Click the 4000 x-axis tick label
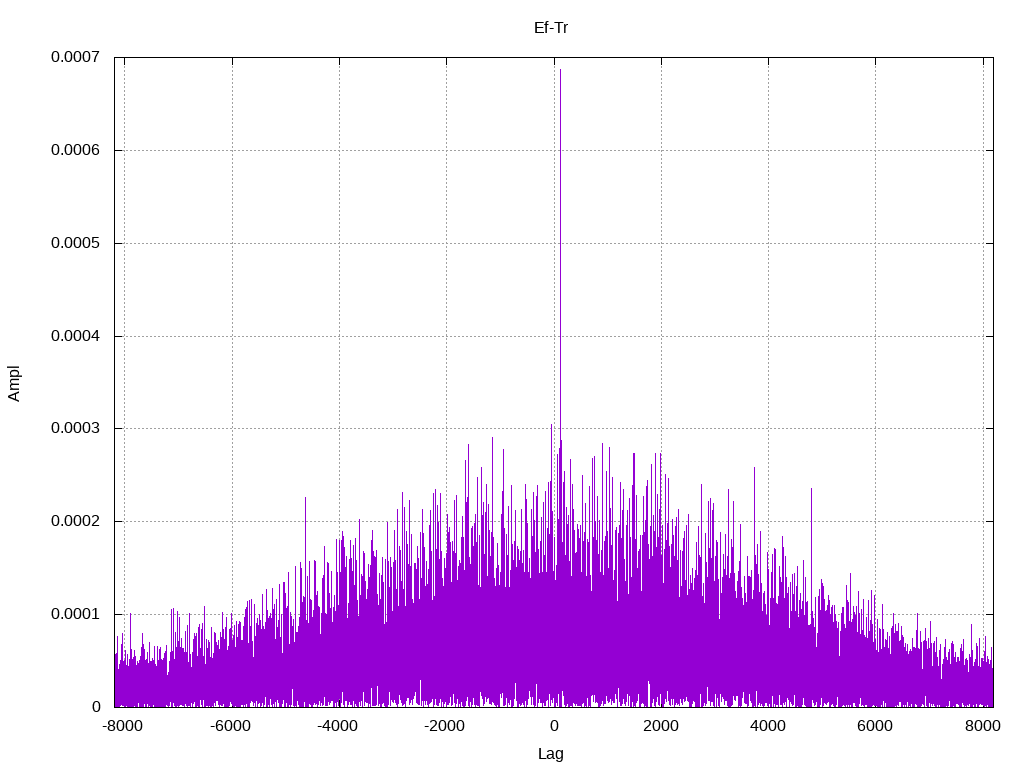 (768, 726)
